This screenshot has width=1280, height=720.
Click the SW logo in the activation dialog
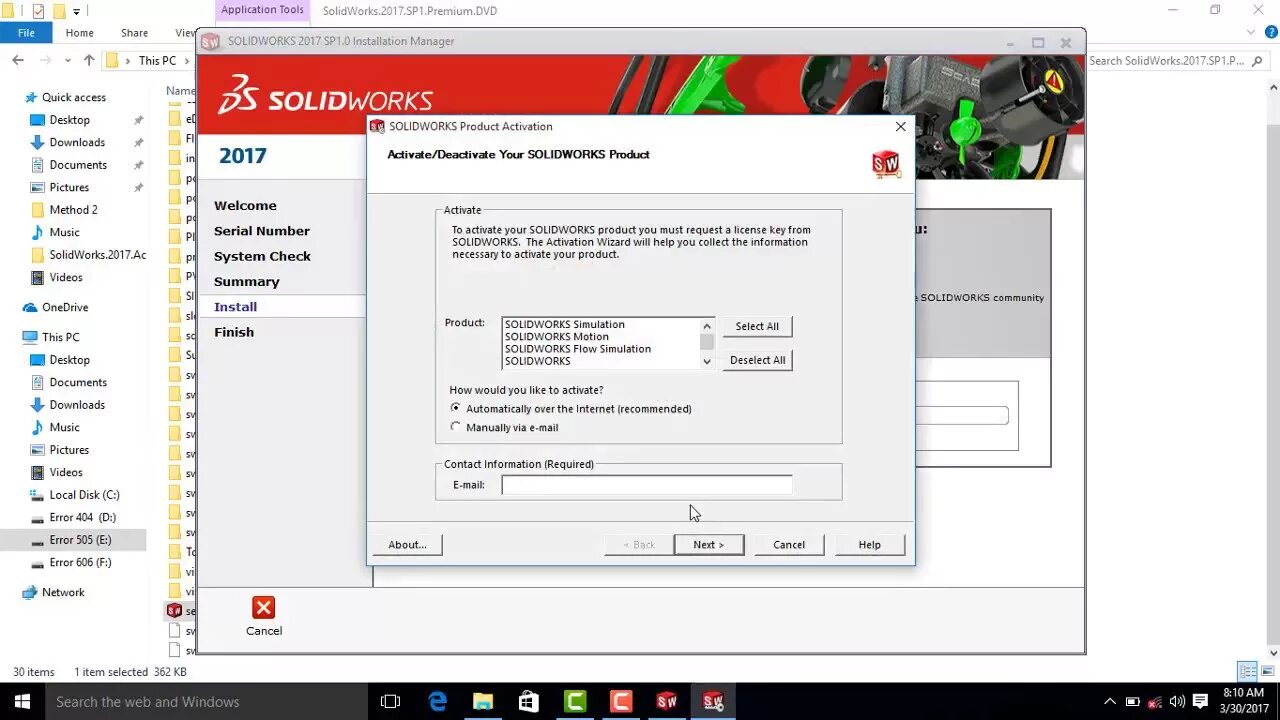[x=886, y=163]
